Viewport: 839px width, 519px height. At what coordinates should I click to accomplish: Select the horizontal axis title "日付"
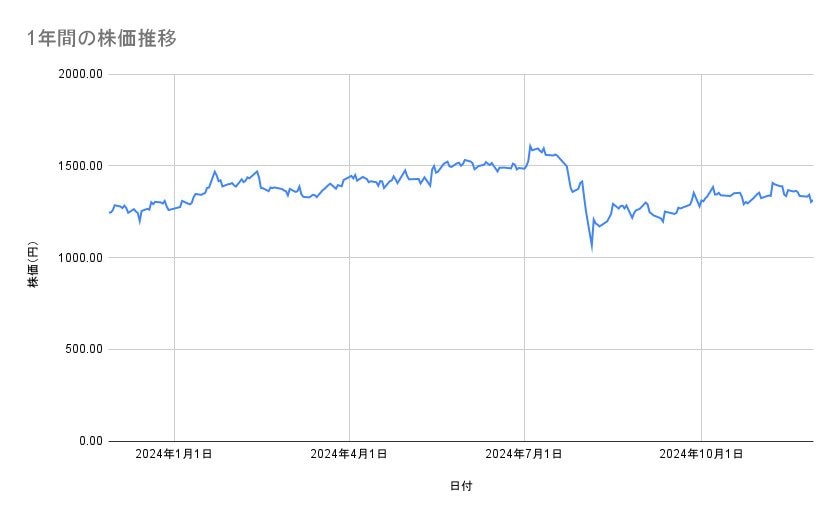461,486
